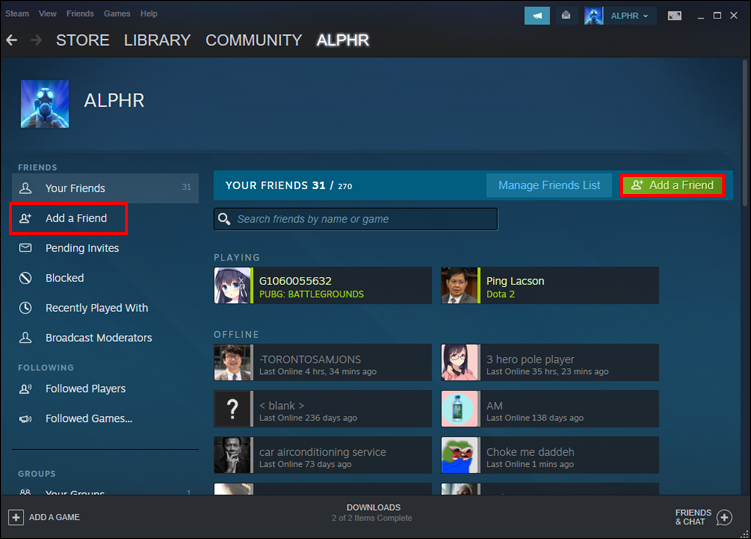Open the large ALPHR profile avatar

[45, 104]
